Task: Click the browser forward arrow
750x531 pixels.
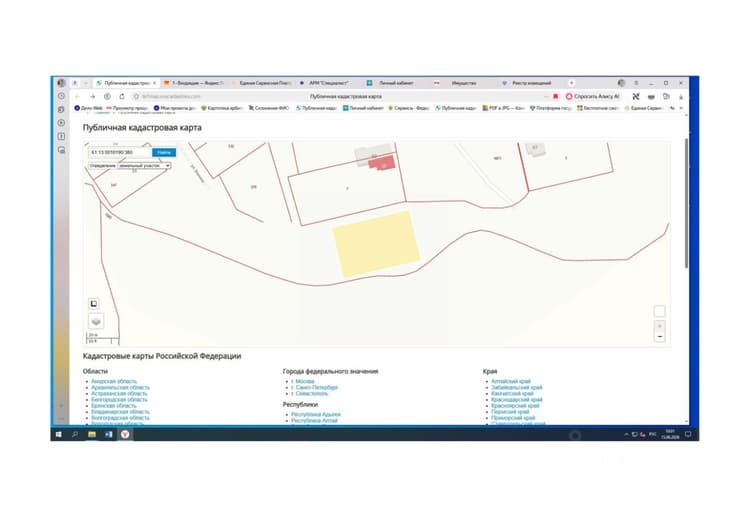Action: coord(92,97)
